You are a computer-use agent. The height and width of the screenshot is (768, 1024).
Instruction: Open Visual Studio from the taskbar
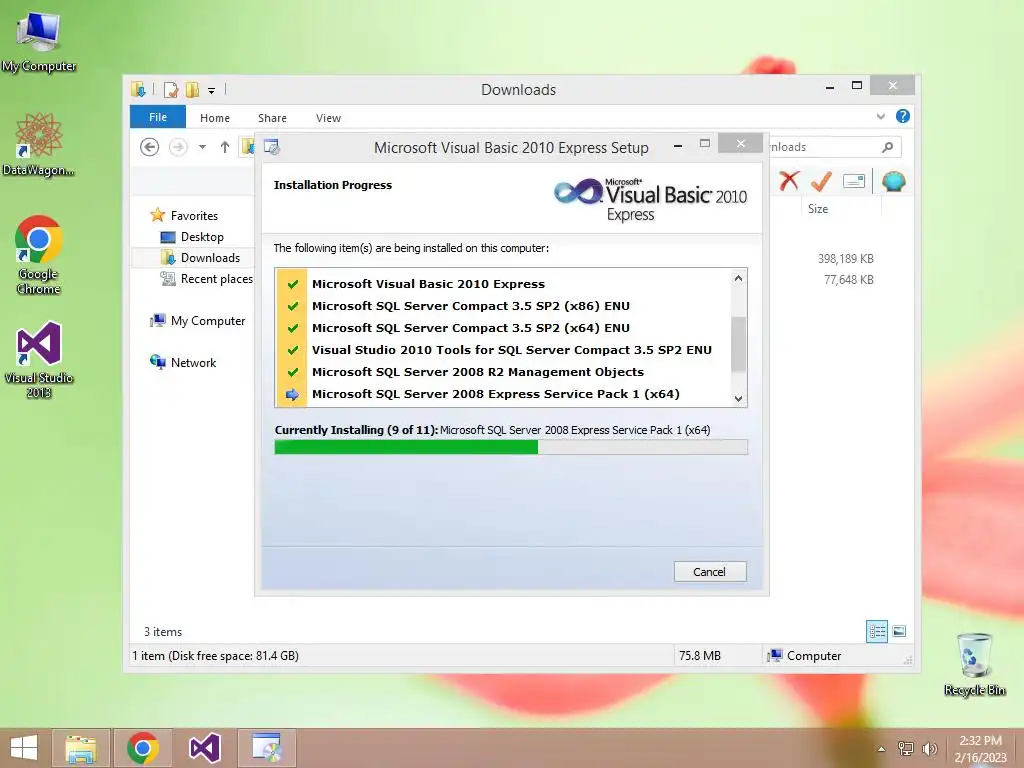click(x=204, y=748)
